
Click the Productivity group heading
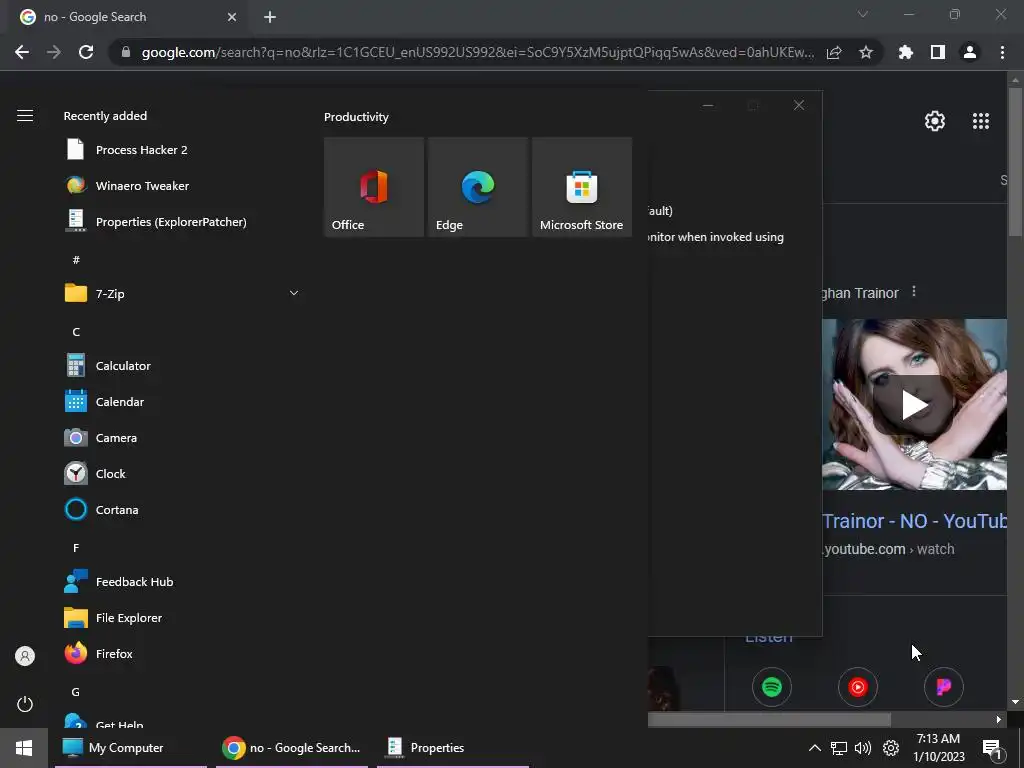click(x=357, y=117)
